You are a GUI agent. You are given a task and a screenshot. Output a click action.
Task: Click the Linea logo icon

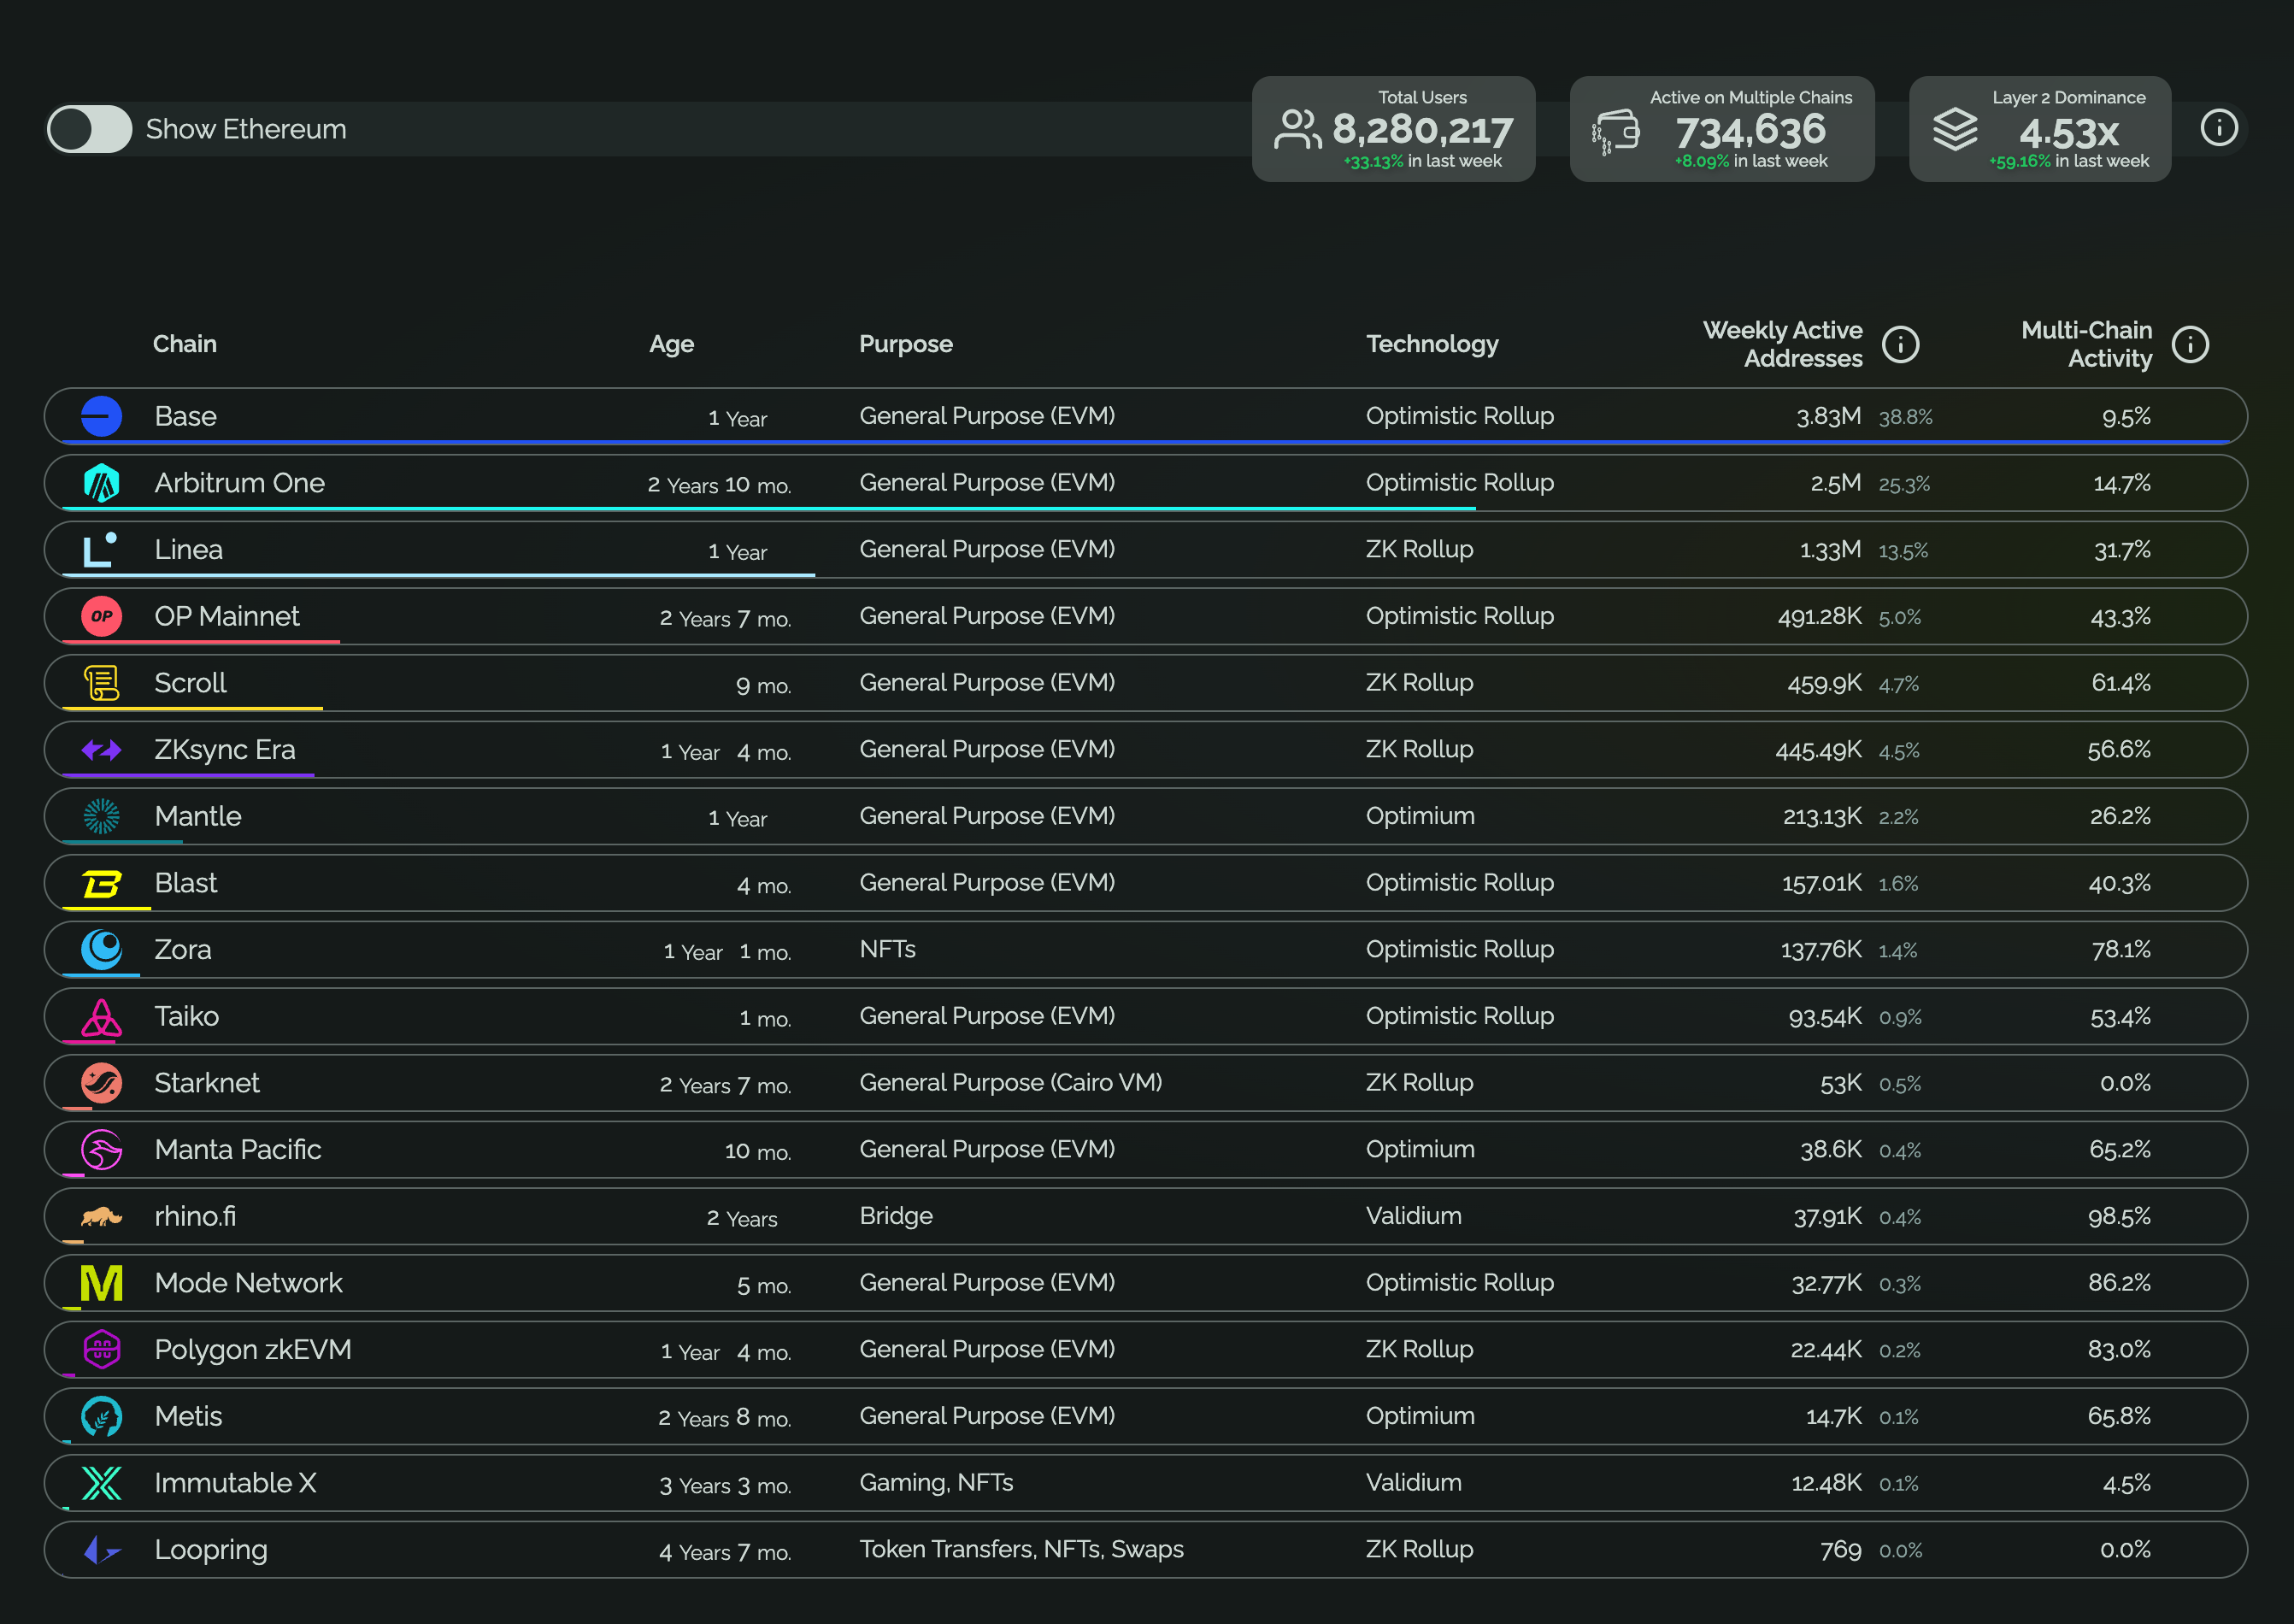click(101, 550)
